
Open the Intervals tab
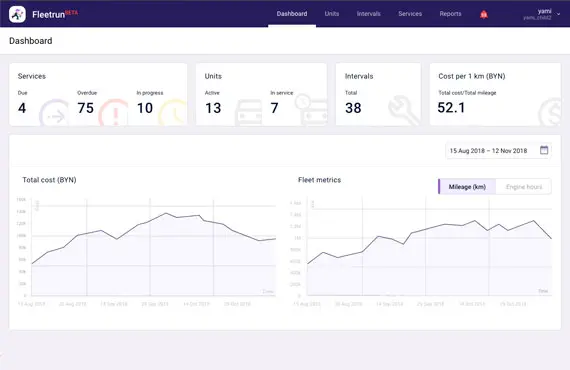coord(368,14)
